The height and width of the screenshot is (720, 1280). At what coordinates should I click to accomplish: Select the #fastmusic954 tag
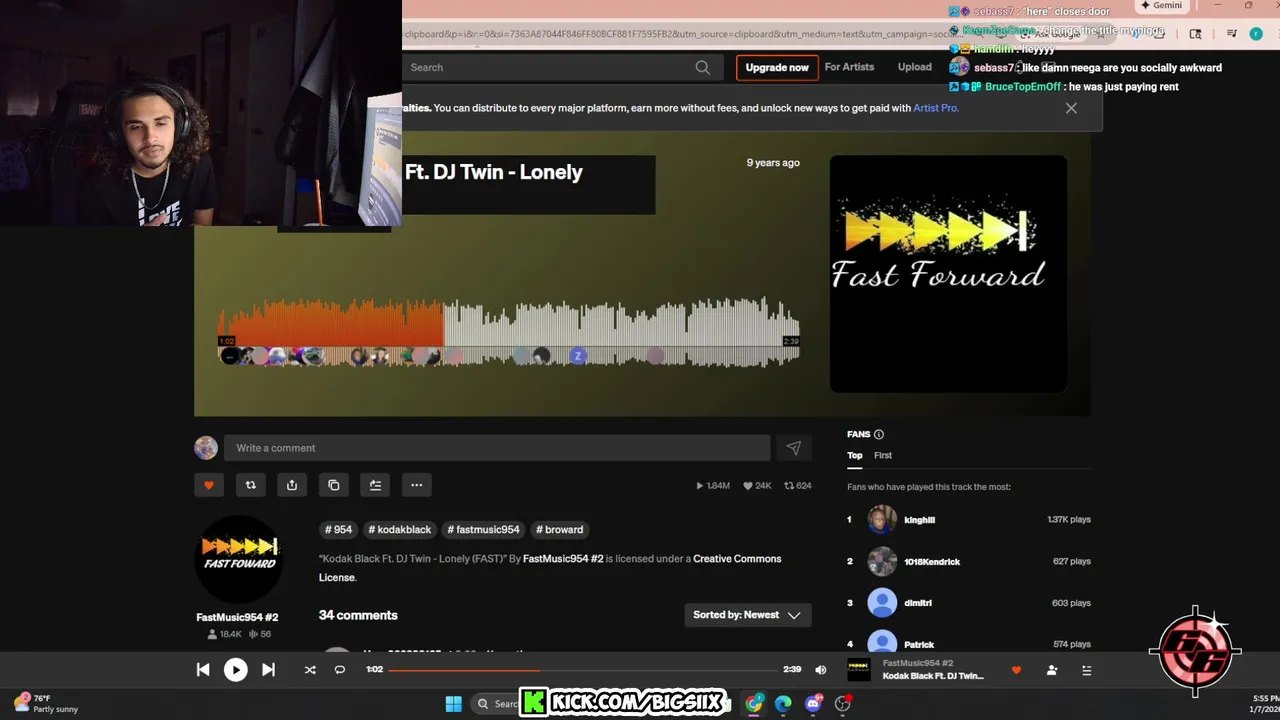point(483,529)
